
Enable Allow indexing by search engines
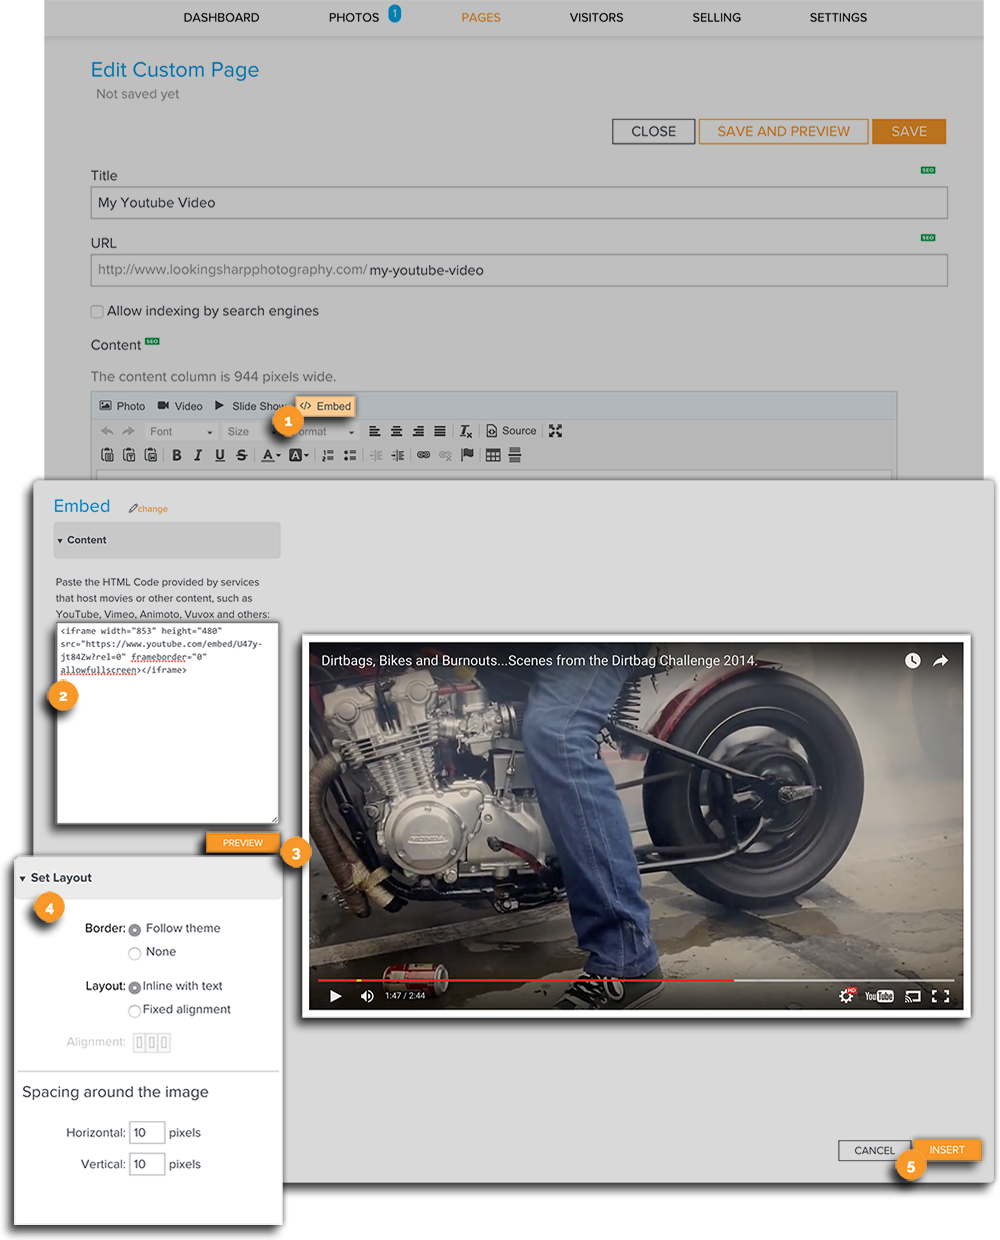tap(97, 311)
